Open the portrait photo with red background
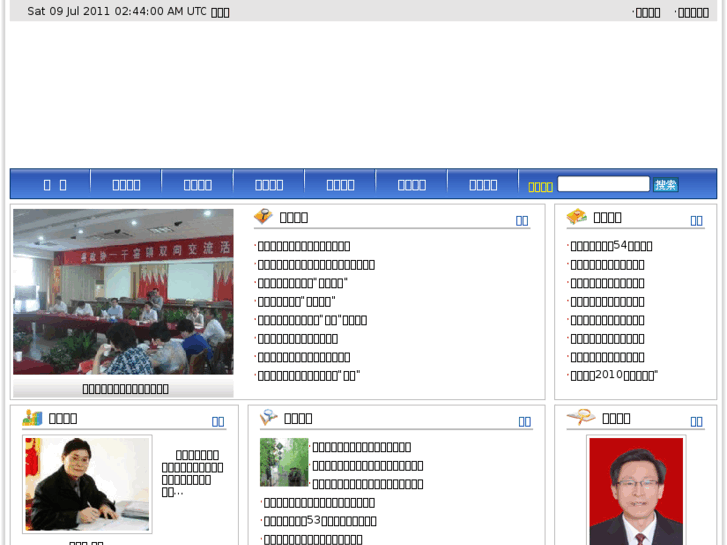Image resolution: width=727 pixels, height=545 pixels. click(636, 491)
